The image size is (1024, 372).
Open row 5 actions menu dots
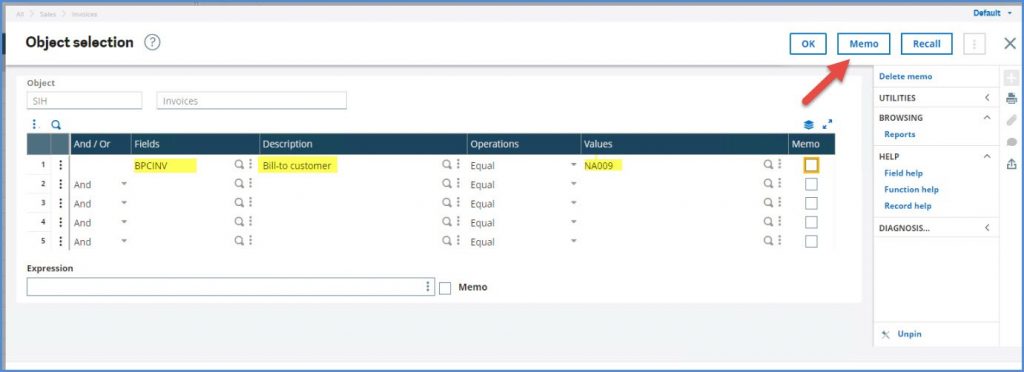61,241
